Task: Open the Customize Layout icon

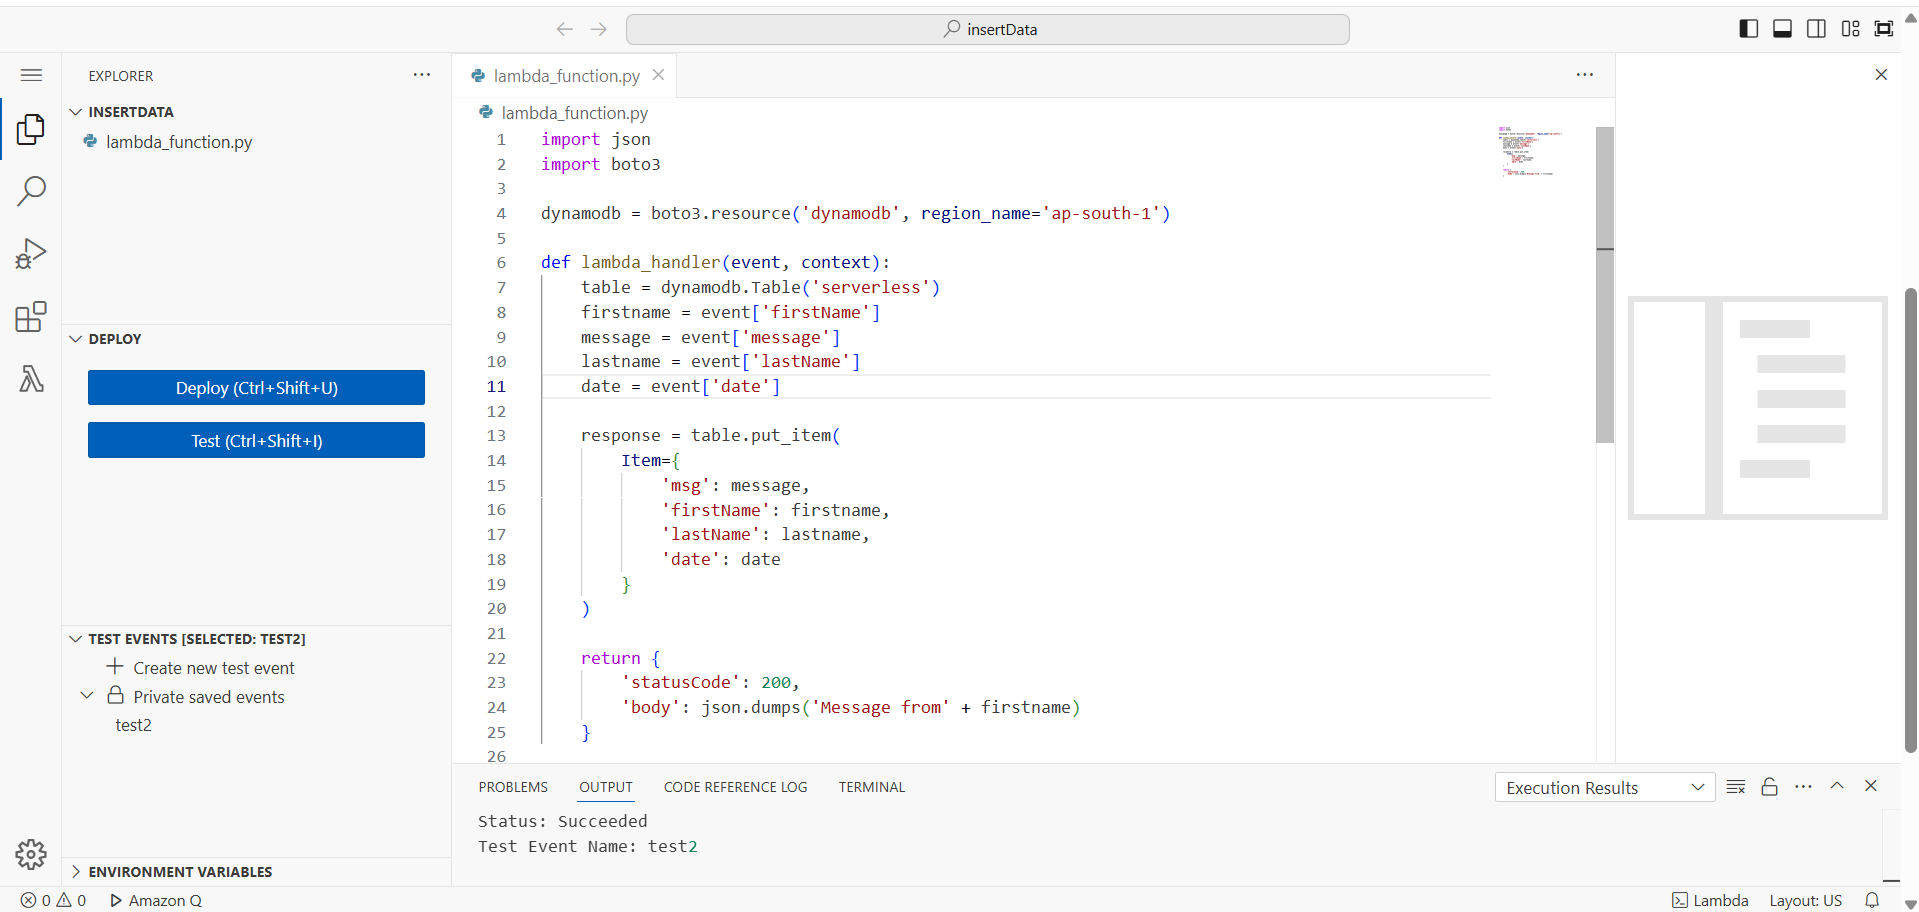Action: (x=1850, y=29)
